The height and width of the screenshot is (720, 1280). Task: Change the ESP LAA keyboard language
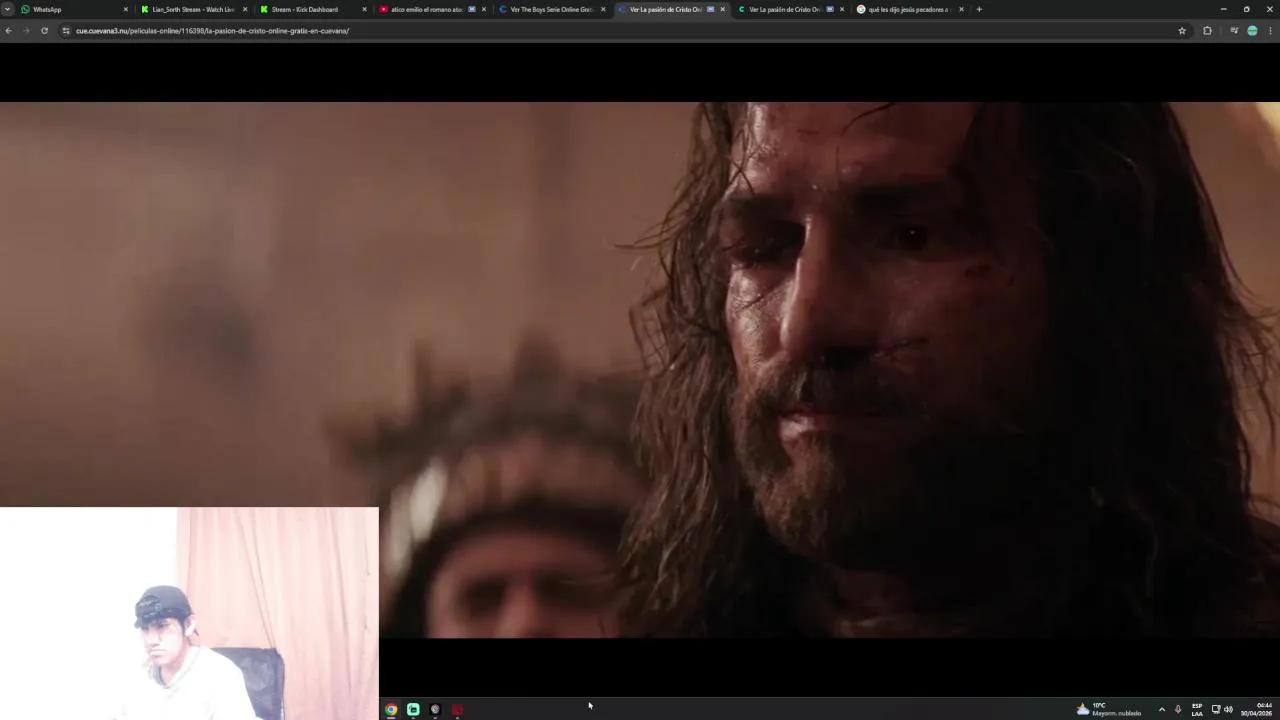(1197, 709)
